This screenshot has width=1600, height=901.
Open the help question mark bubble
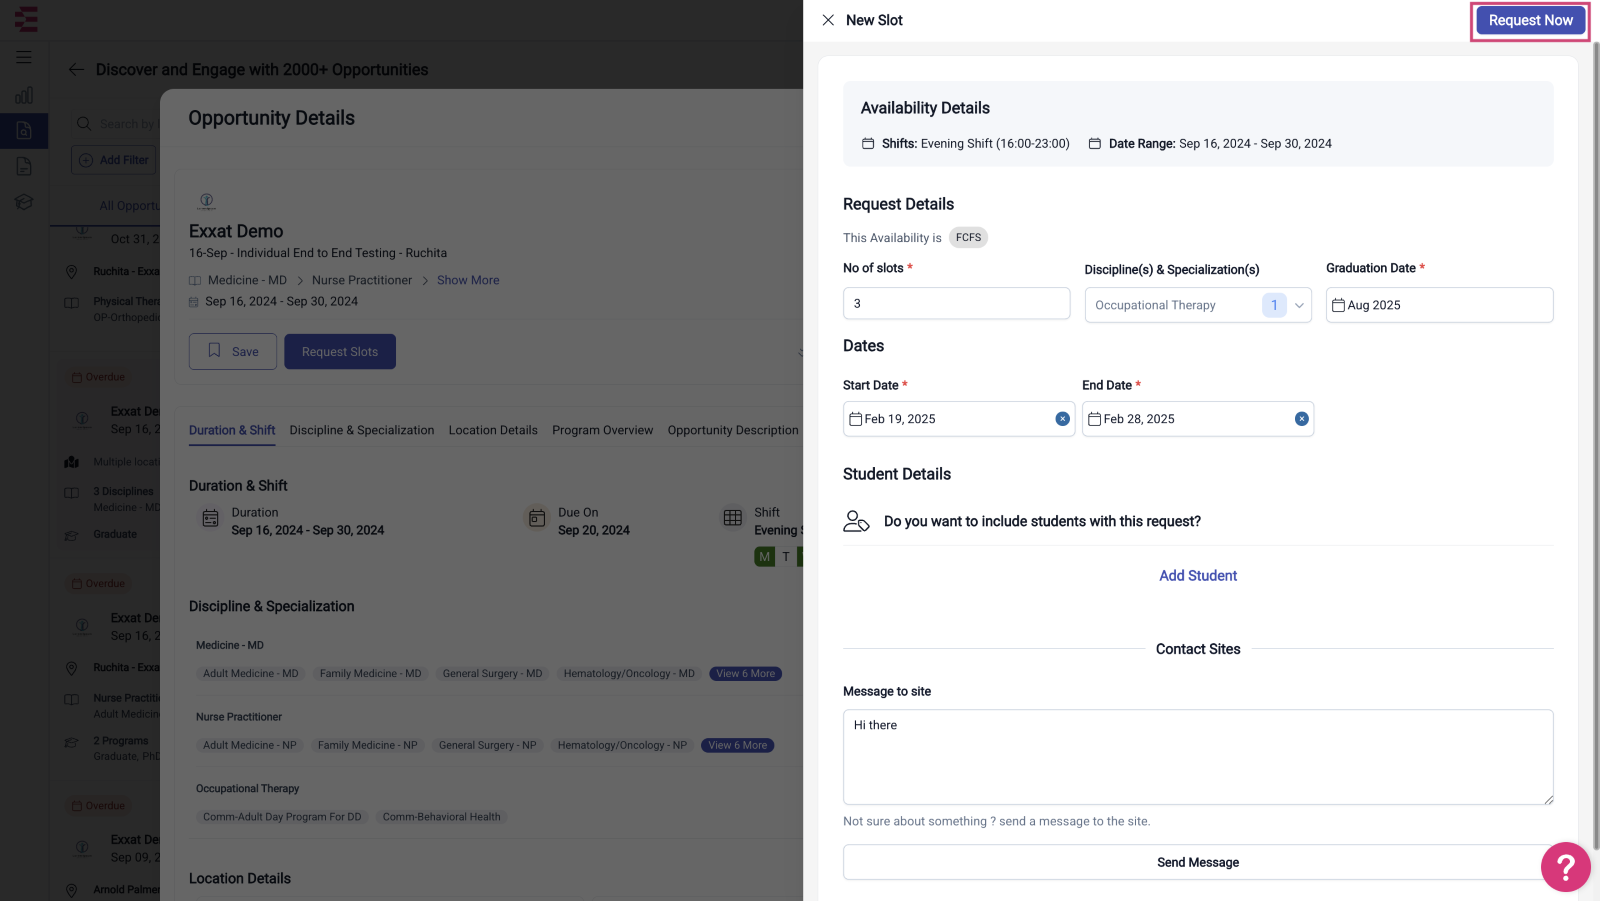[1565, 867]
